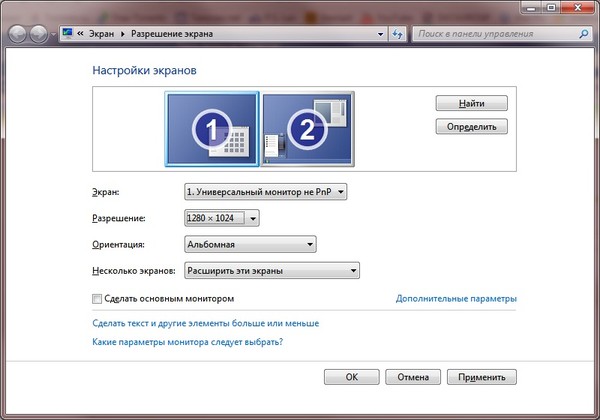600x420 pixels.
Task: Expand the double-chevron breadcrumb overflow
Action: point(80,34)
